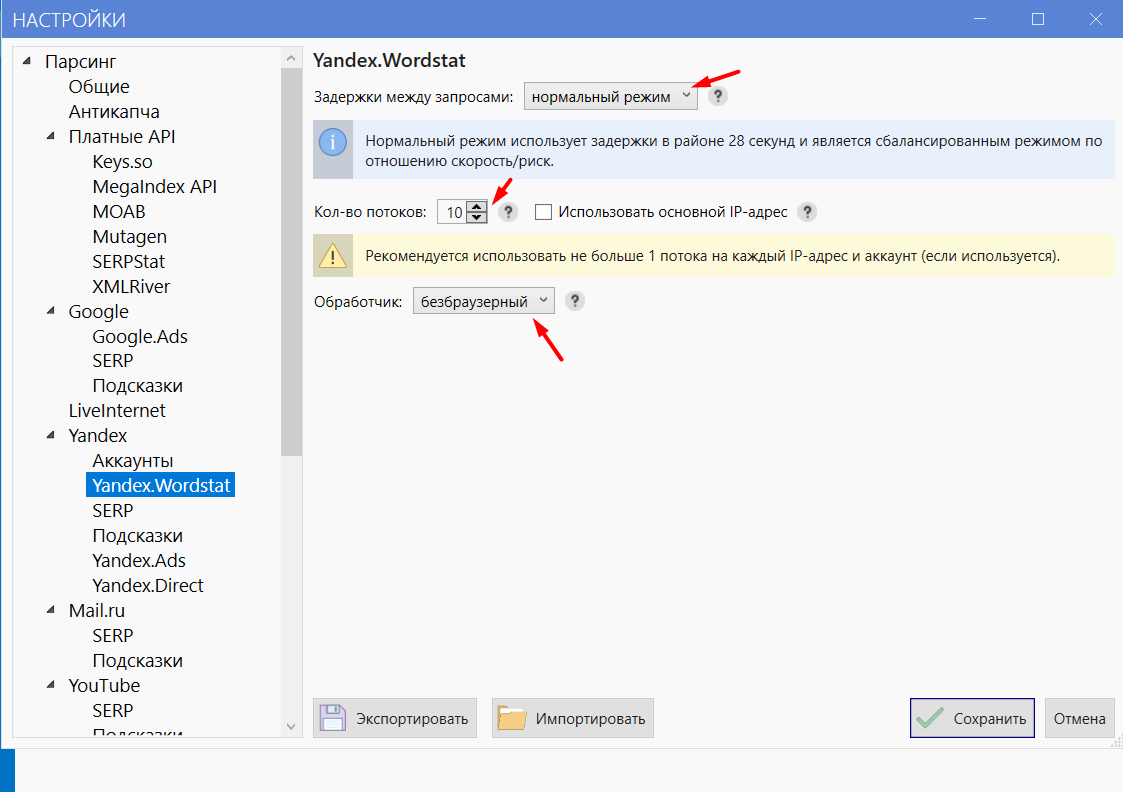
Task: Click the folder Импортировать icon
Action: (x=511, y=718)
